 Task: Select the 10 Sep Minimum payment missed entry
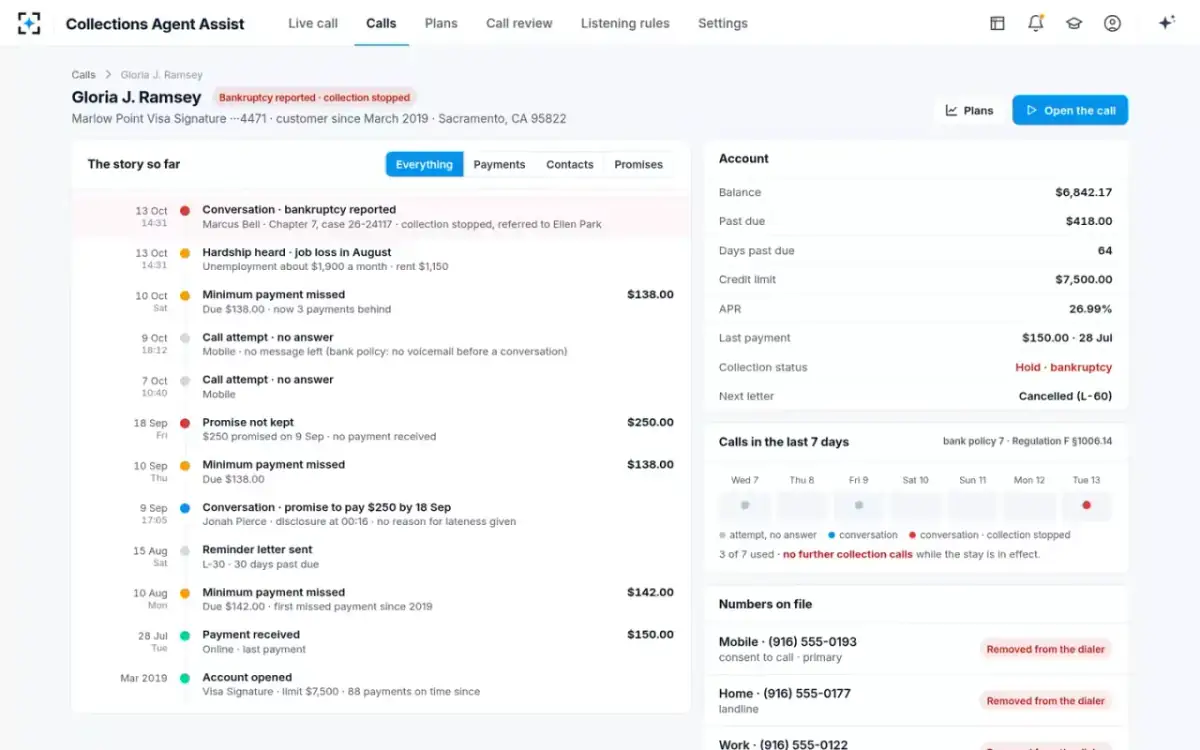[381, 472]
